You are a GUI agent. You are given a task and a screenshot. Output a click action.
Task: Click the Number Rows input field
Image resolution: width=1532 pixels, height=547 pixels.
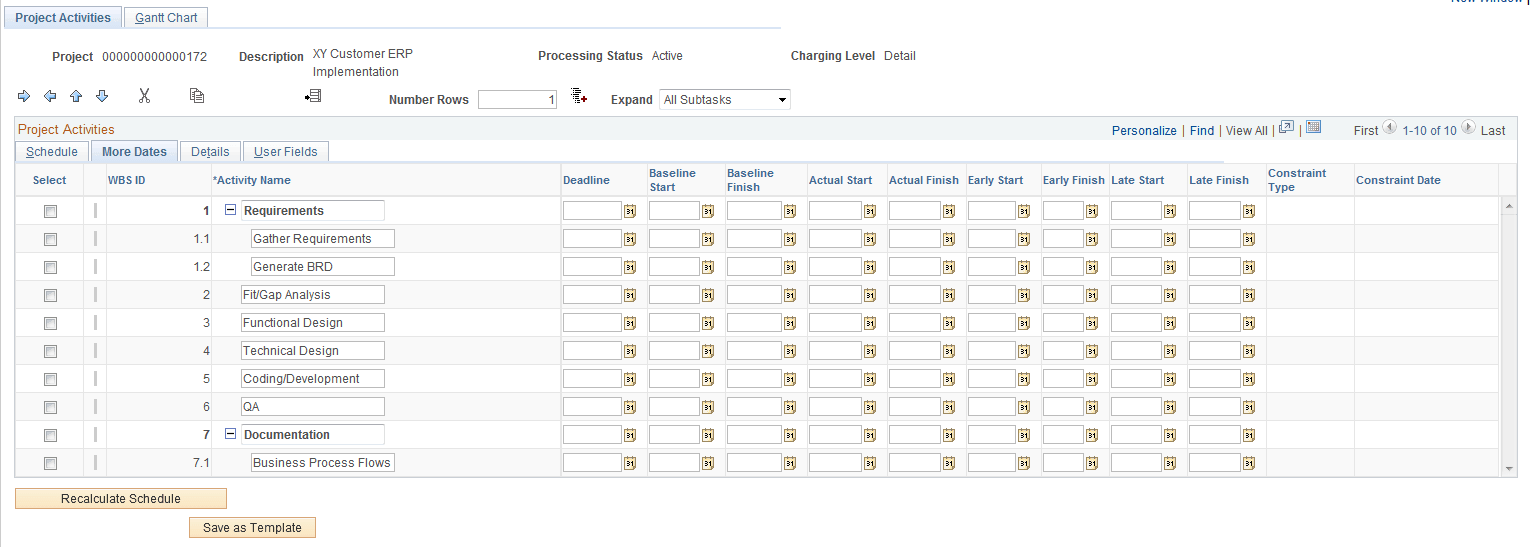pyautogui.click(x=517, y=100)
